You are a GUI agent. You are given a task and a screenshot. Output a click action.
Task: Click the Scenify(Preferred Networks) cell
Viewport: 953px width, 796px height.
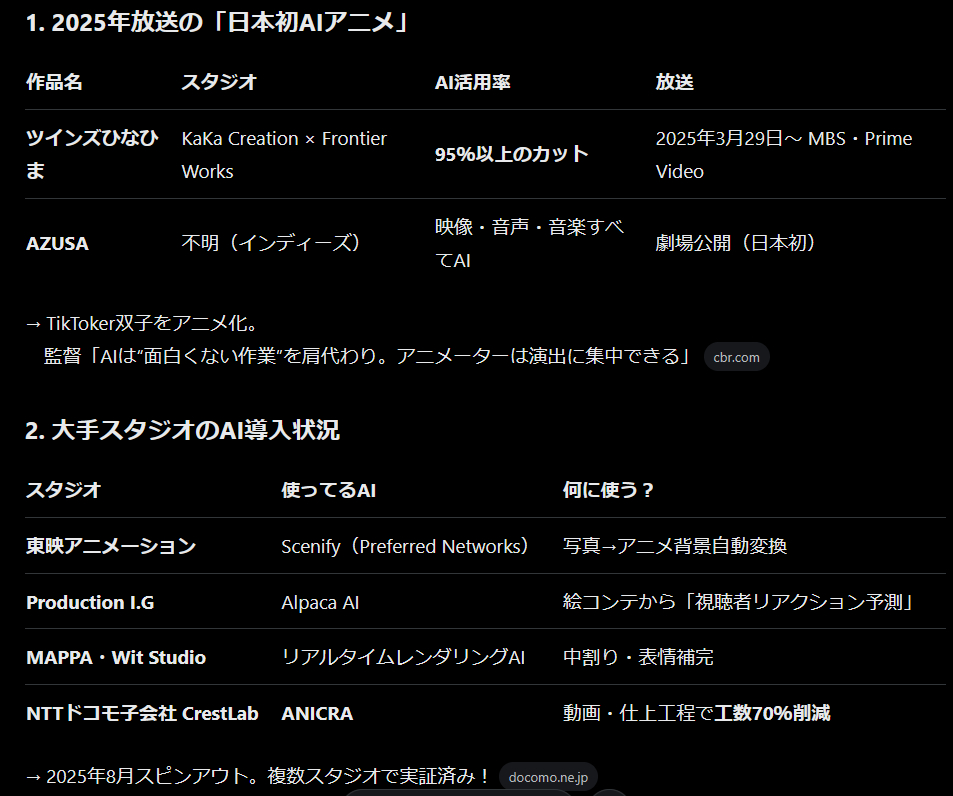[405, 546]
